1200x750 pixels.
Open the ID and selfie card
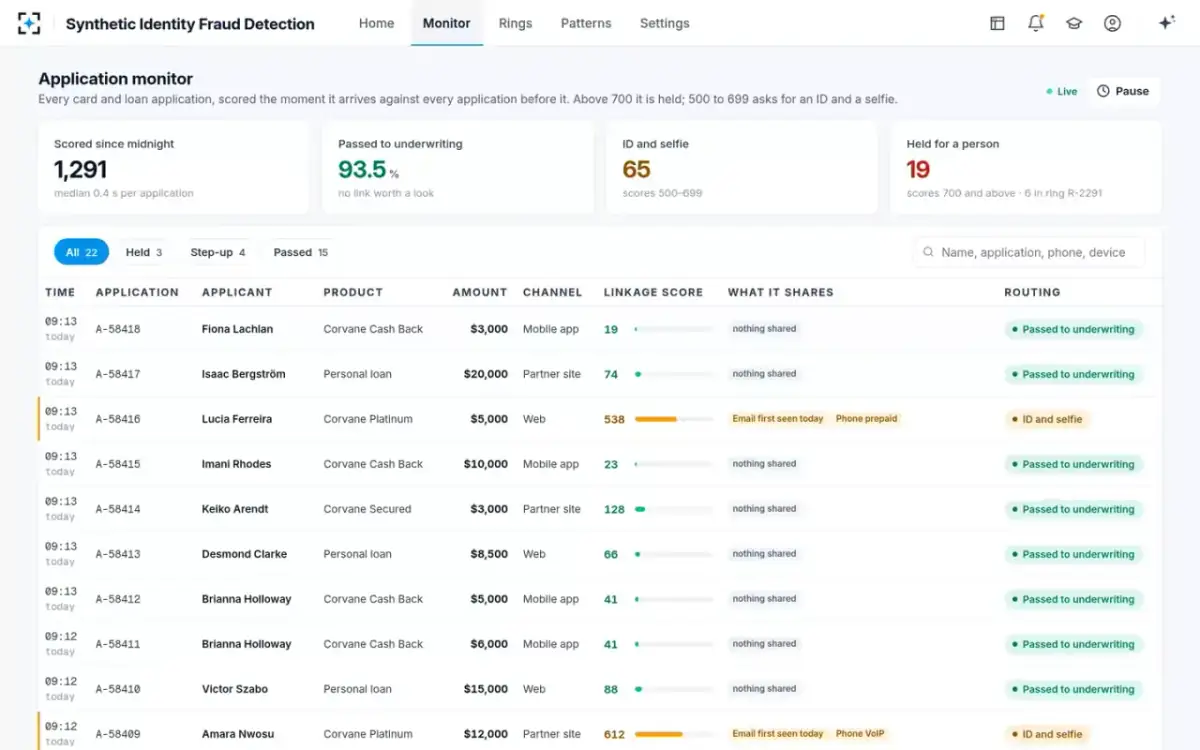tap(741, 168)
